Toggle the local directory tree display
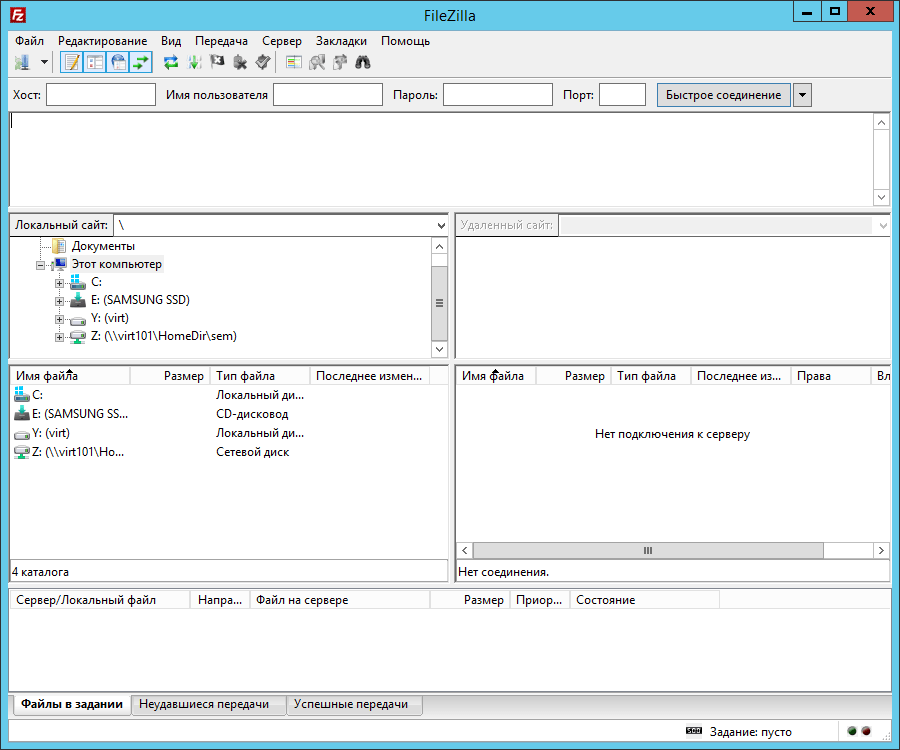Viewport: 900px width, 750px height. coord(95,62)
